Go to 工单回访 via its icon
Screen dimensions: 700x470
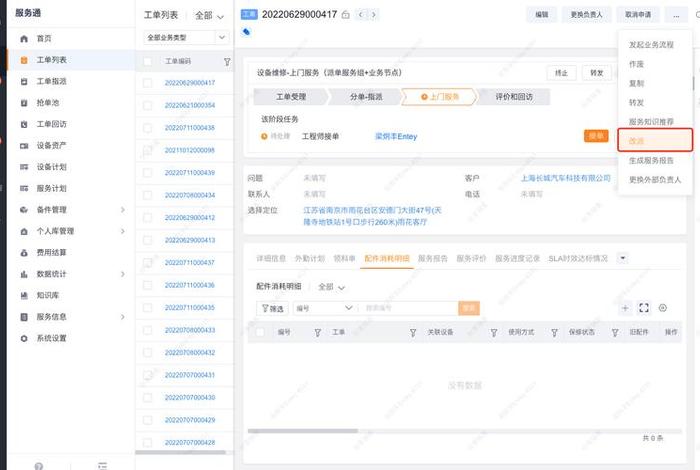[x=24, y=125]
